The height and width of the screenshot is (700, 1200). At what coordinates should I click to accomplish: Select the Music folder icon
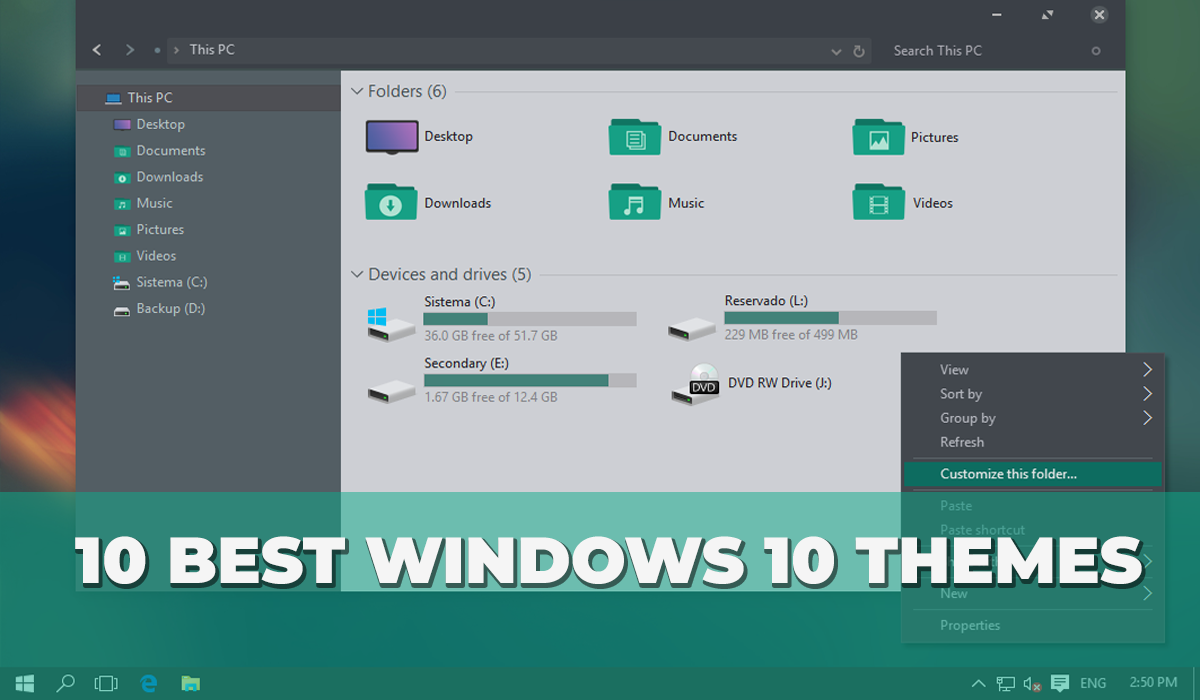635,203
